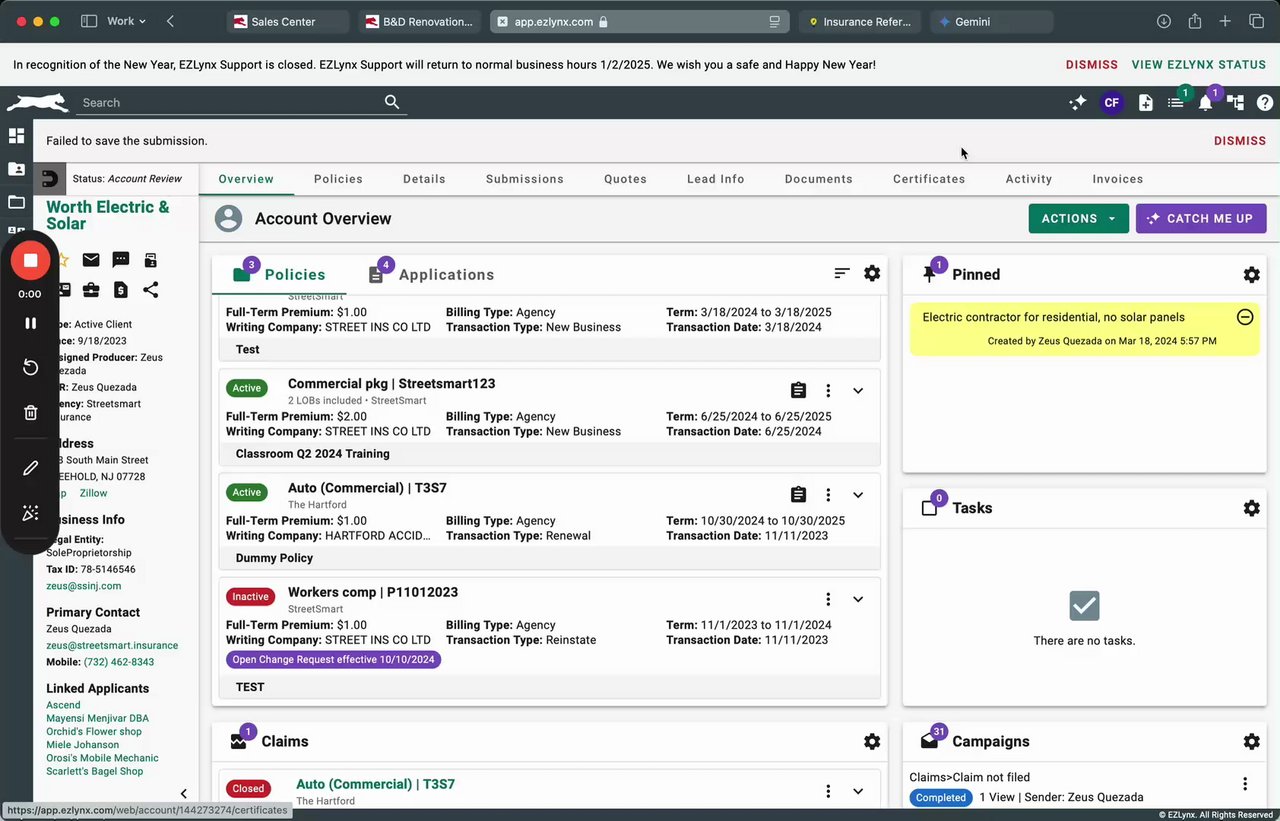Open the Work tab group dropdown

[126, 21]
